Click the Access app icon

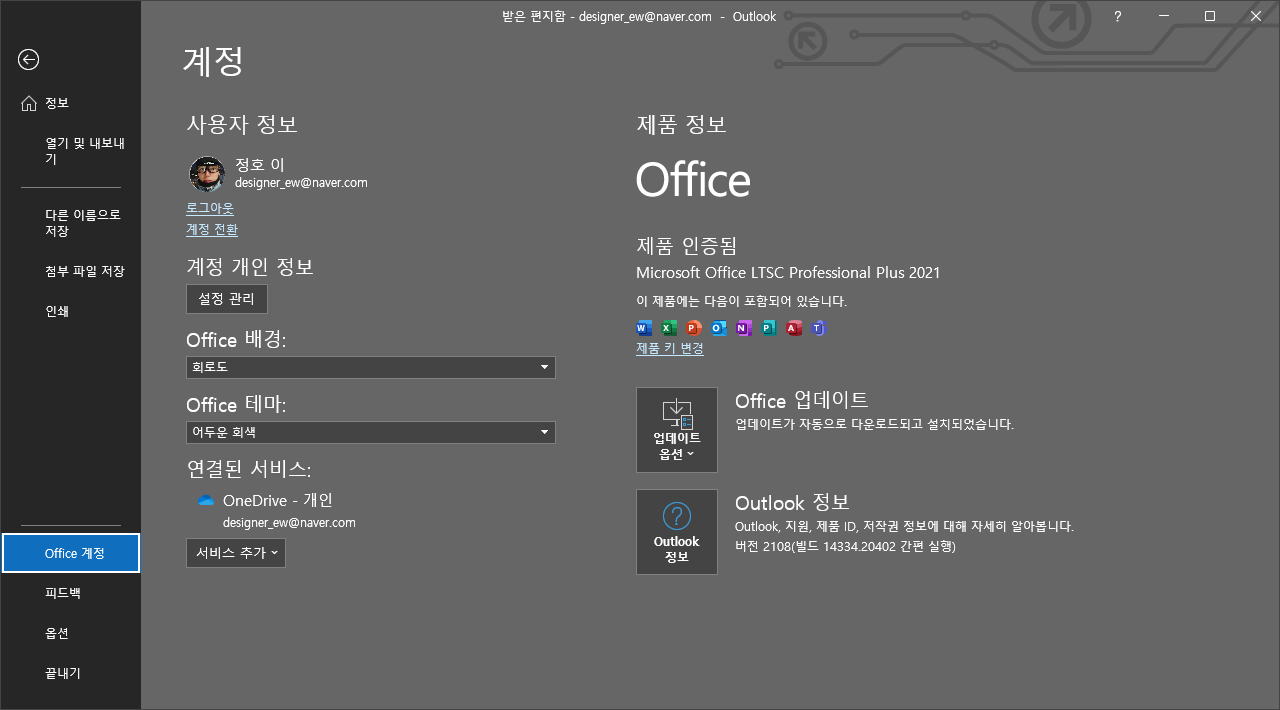pyautogui.click(x=794, y=328)
